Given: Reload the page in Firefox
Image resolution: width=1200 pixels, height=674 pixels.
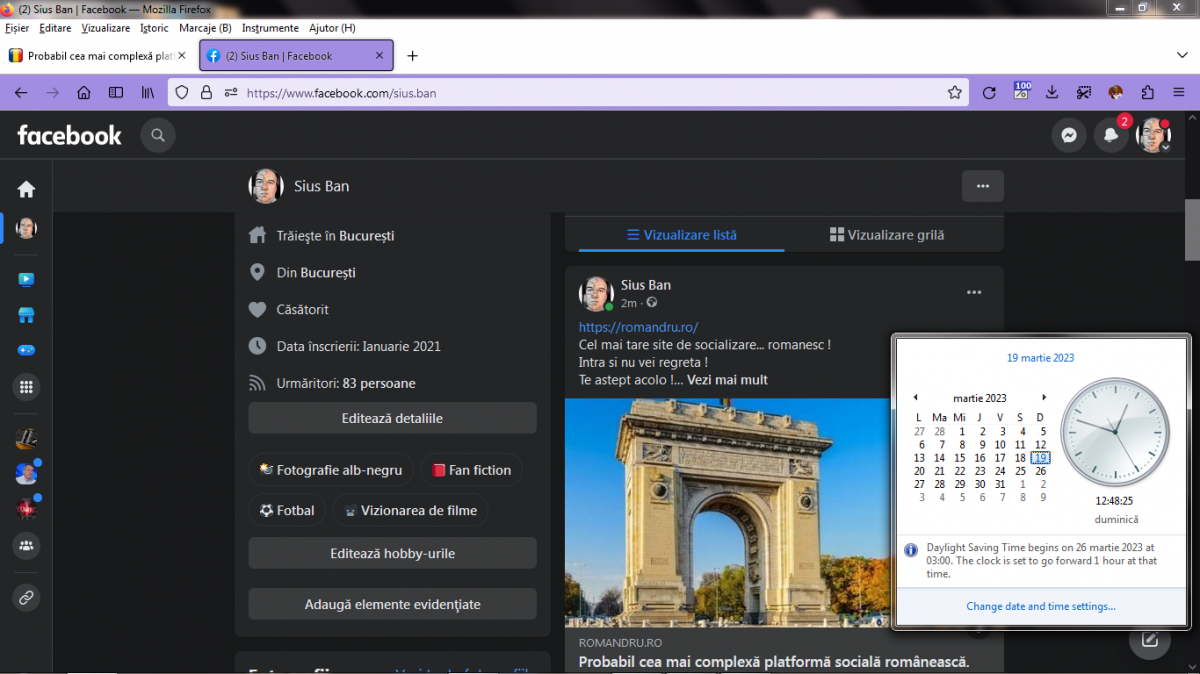Looking at the screenshot, I should (x=989, y=93).
